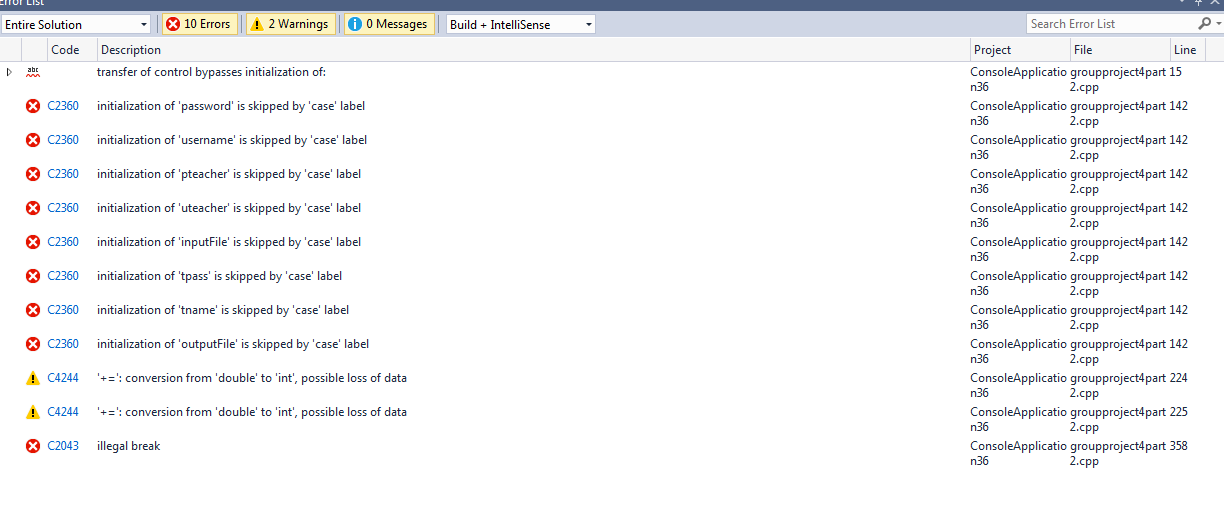Screen dimensions: 1224x526
Task: Click the magnifier icon in Search Error List
Action: (x=1203, y=24)
